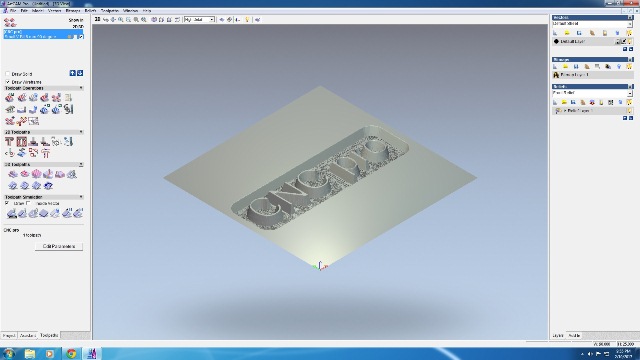Toggle the checkbox on the selected toolpath row
640x360 pixels.
81,37
